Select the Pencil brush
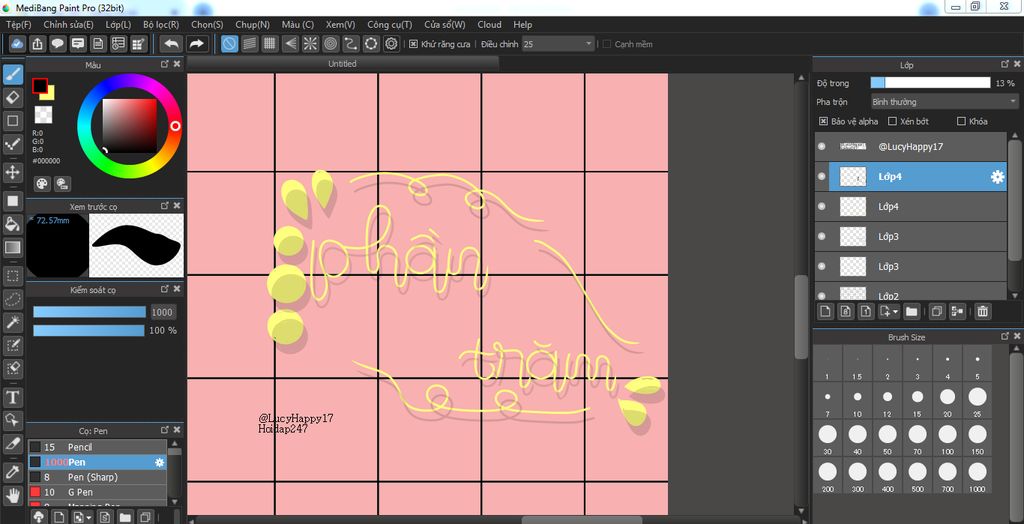The height and width of the screenshot is (524, 1024). 98,447
